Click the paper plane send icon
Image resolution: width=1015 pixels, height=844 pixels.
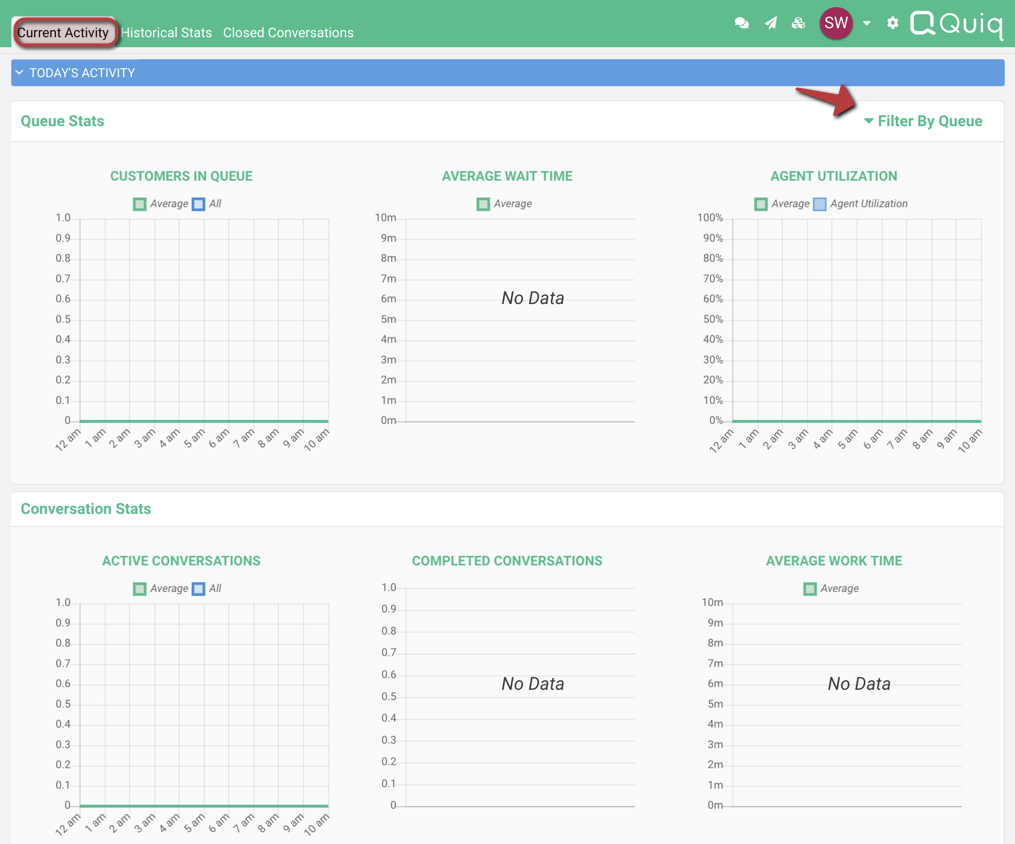(770, 23)
